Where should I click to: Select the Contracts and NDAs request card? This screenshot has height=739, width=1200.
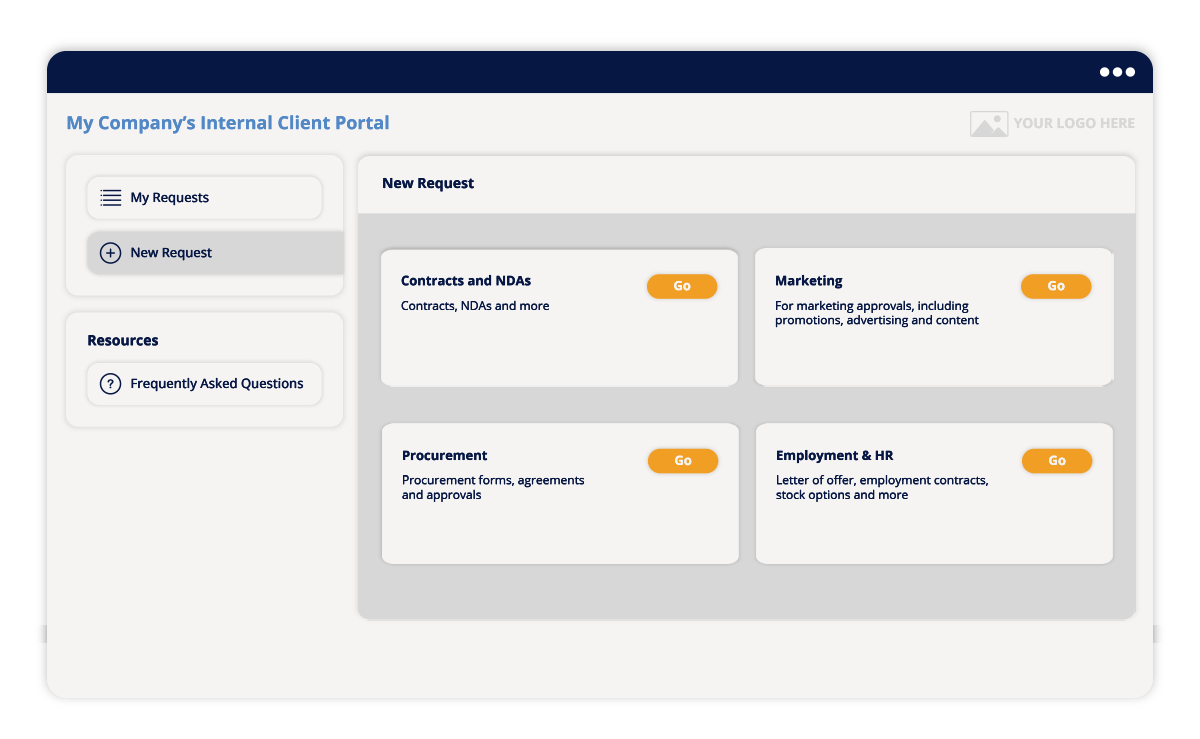(560, 317)
